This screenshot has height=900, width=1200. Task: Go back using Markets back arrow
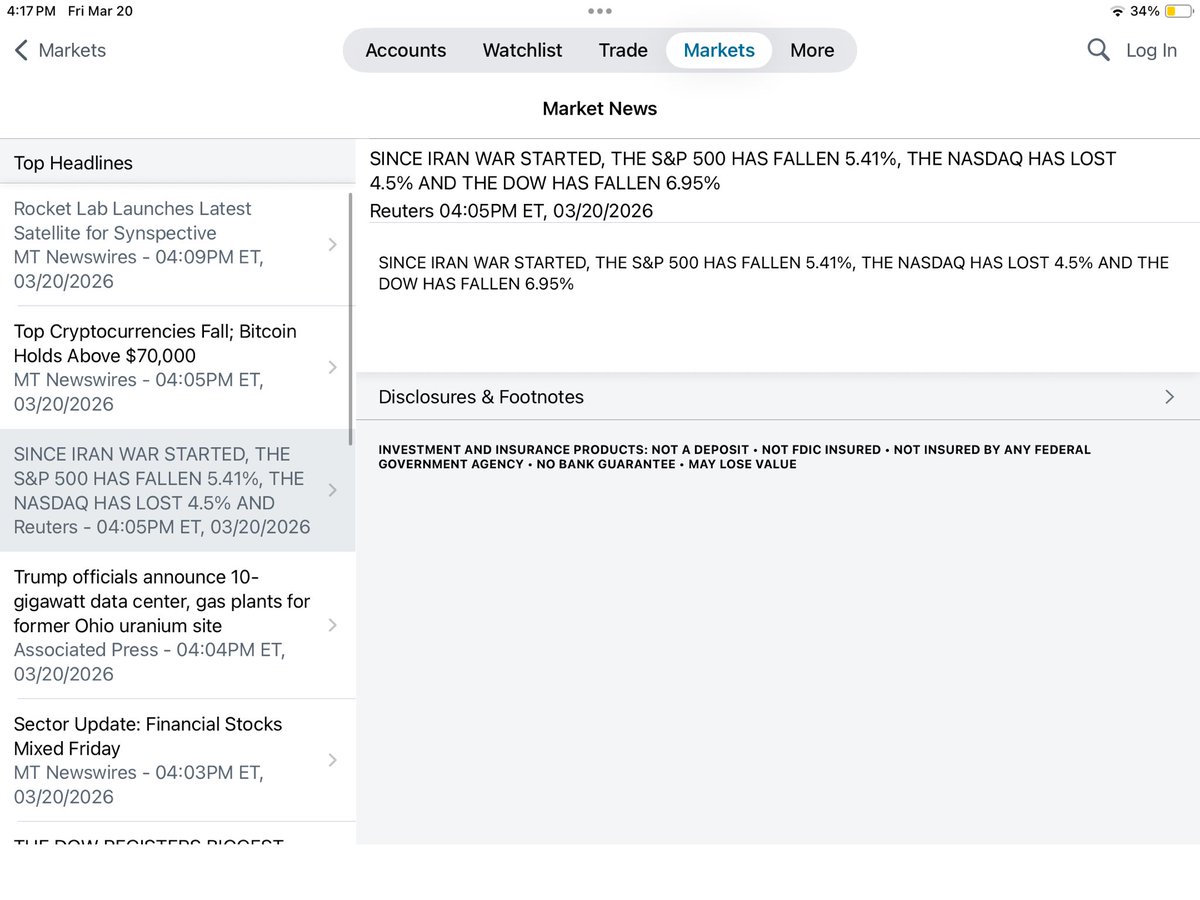(21, 50)
